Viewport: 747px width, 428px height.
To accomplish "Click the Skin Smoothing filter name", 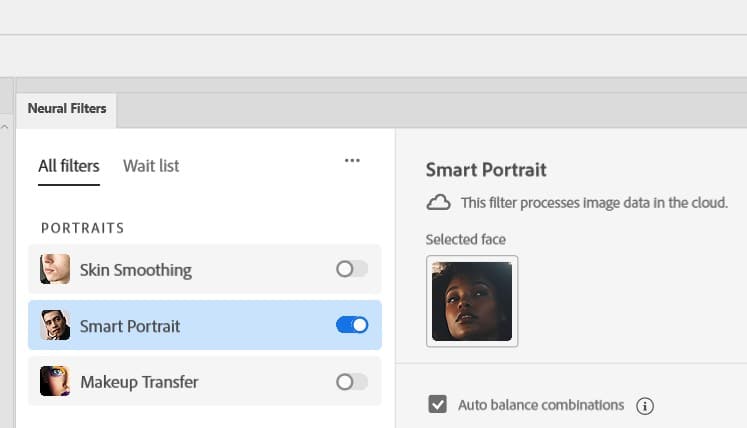I will tap(136, 270).
